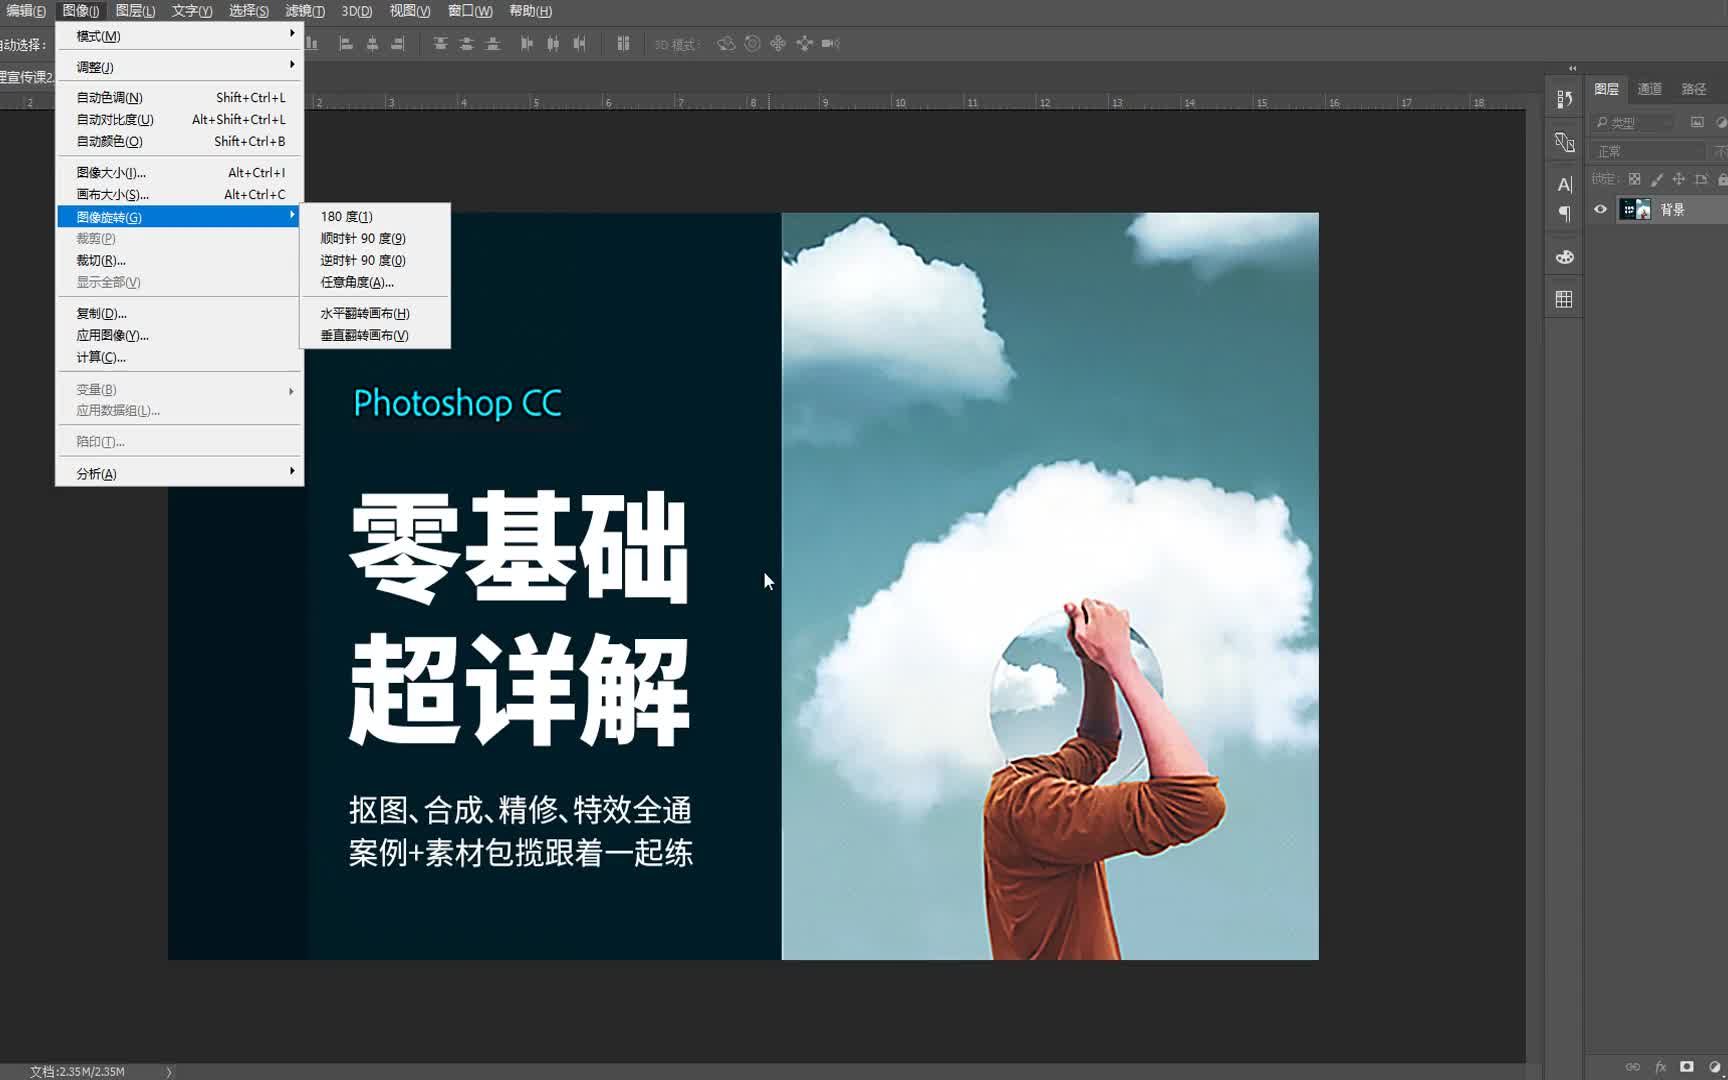Toggle lock image pixels brush
Screen dimensions: 1728x1080
click(1657, 179)
